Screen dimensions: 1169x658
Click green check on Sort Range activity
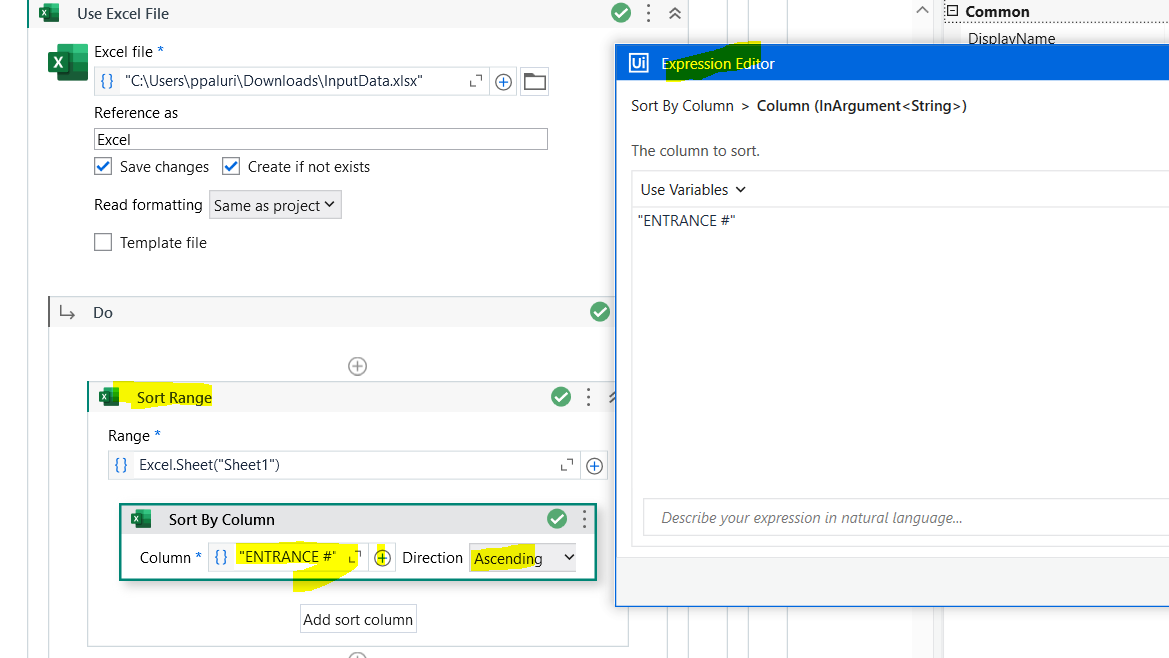coord(561,397)
